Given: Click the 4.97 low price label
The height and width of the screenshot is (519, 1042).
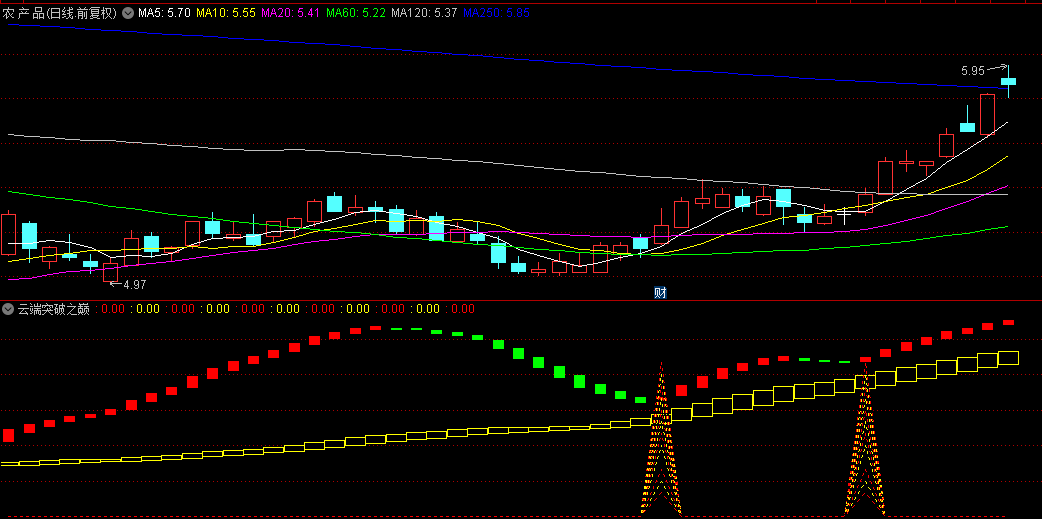Looking at the screenshot, I should tap(134, 284).
